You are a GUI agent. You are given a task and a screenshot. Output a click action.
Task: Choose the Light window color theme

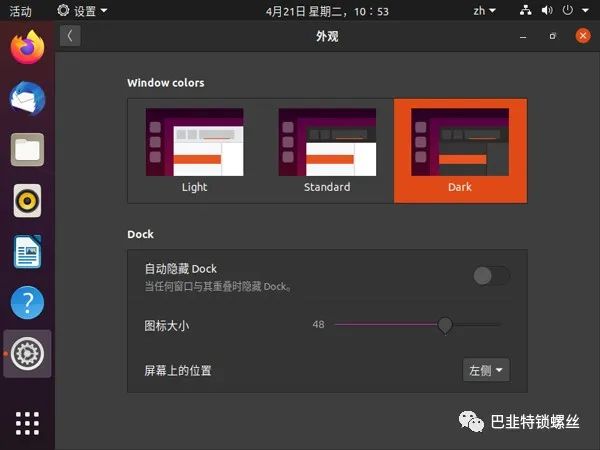click(194, 151)
